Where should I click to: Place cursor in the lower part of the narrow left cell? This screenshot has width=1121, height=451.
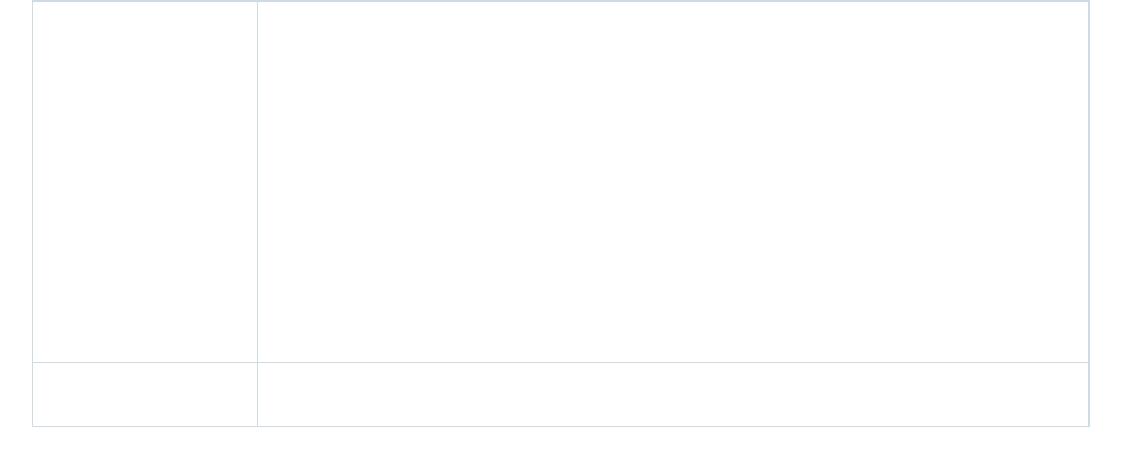click(x=145, y=286)
